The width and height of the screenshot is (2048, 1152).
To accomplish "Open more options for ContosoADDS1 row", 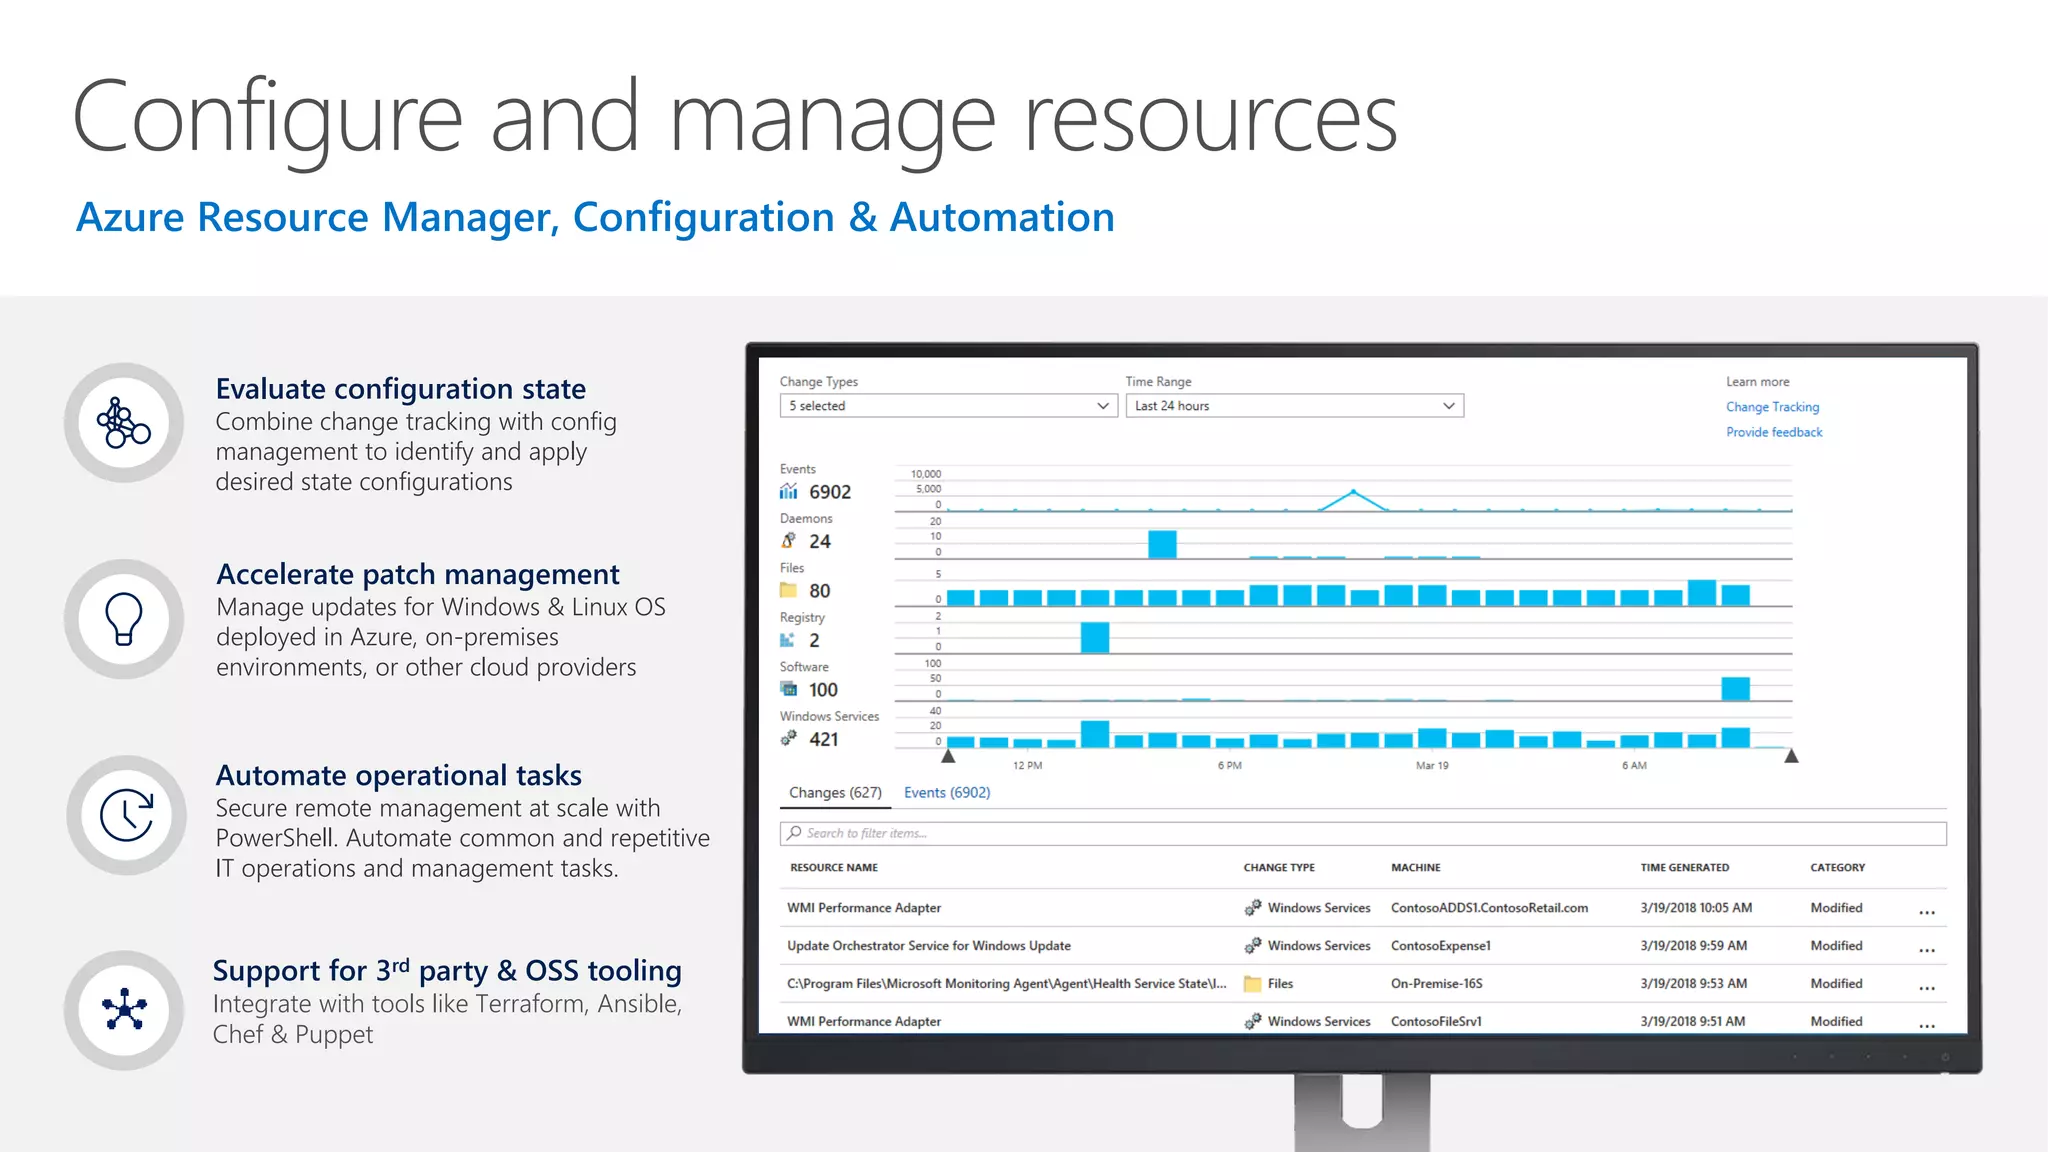I will pos(1927,912).
